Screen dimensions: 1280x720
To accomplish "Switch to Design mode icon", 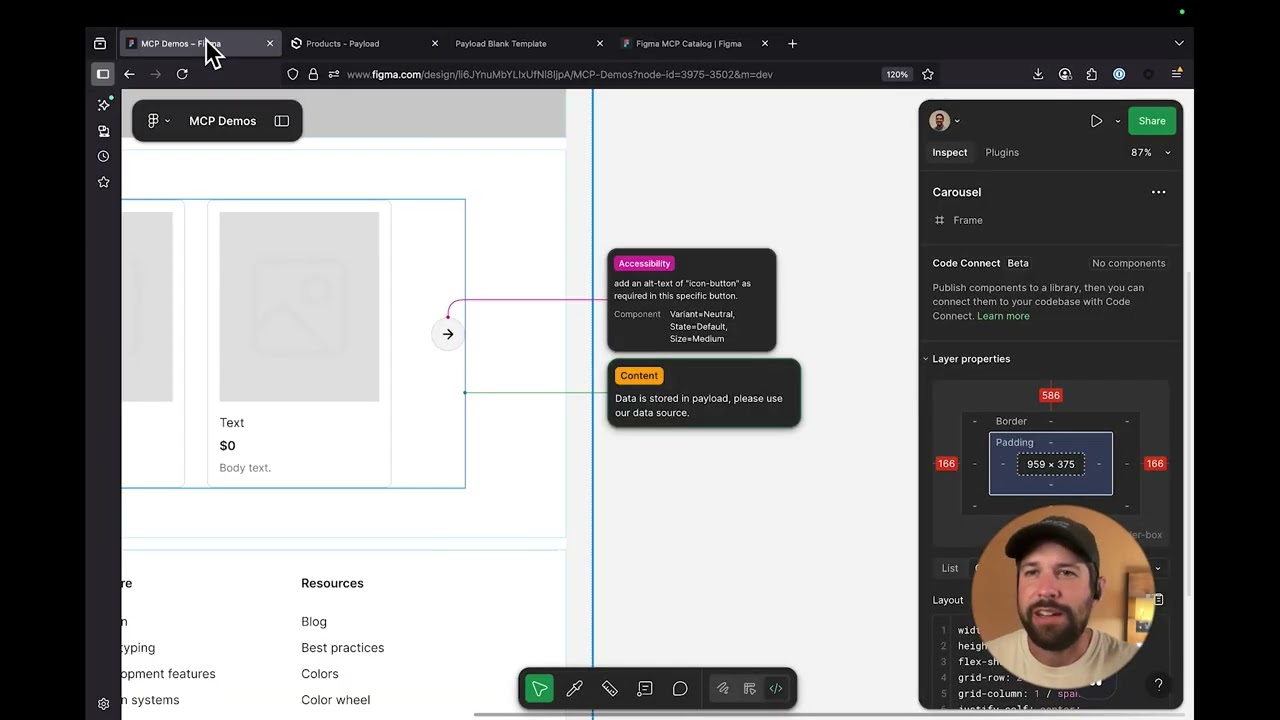I will (x=749, y=688).
